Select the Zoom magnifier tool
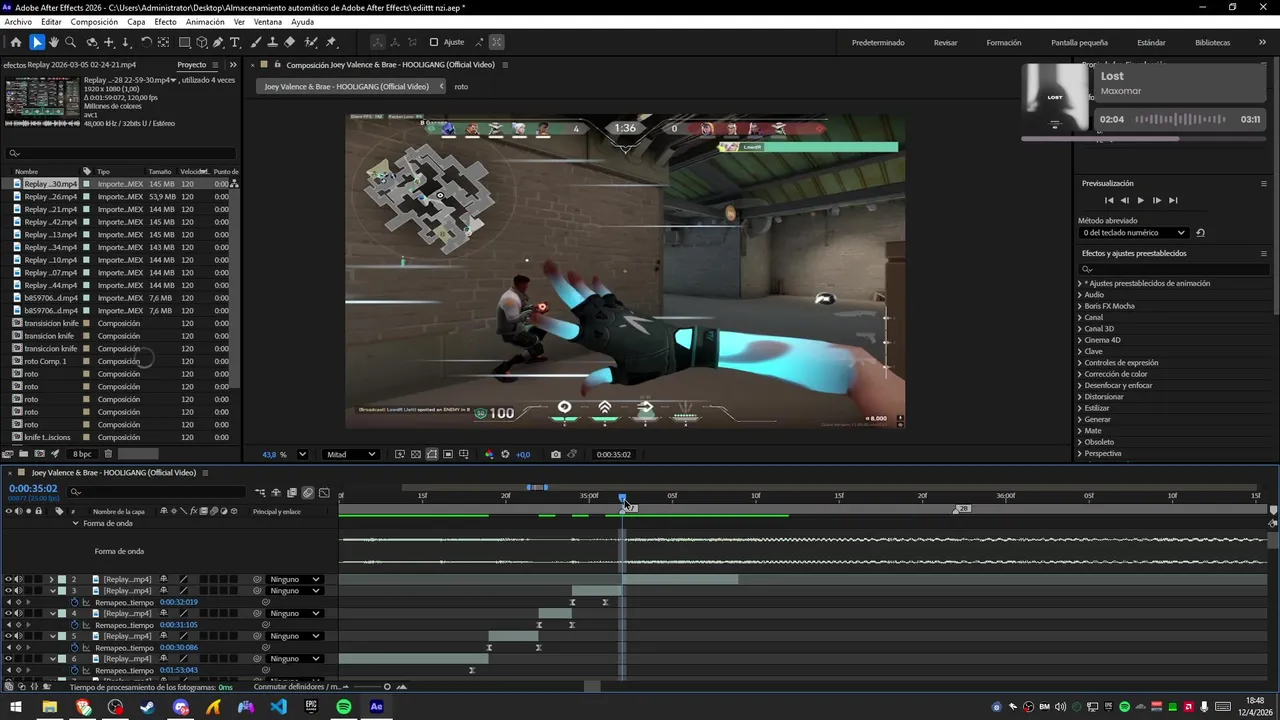Screen dimensions: 1280x720 (x=70, y=42)
